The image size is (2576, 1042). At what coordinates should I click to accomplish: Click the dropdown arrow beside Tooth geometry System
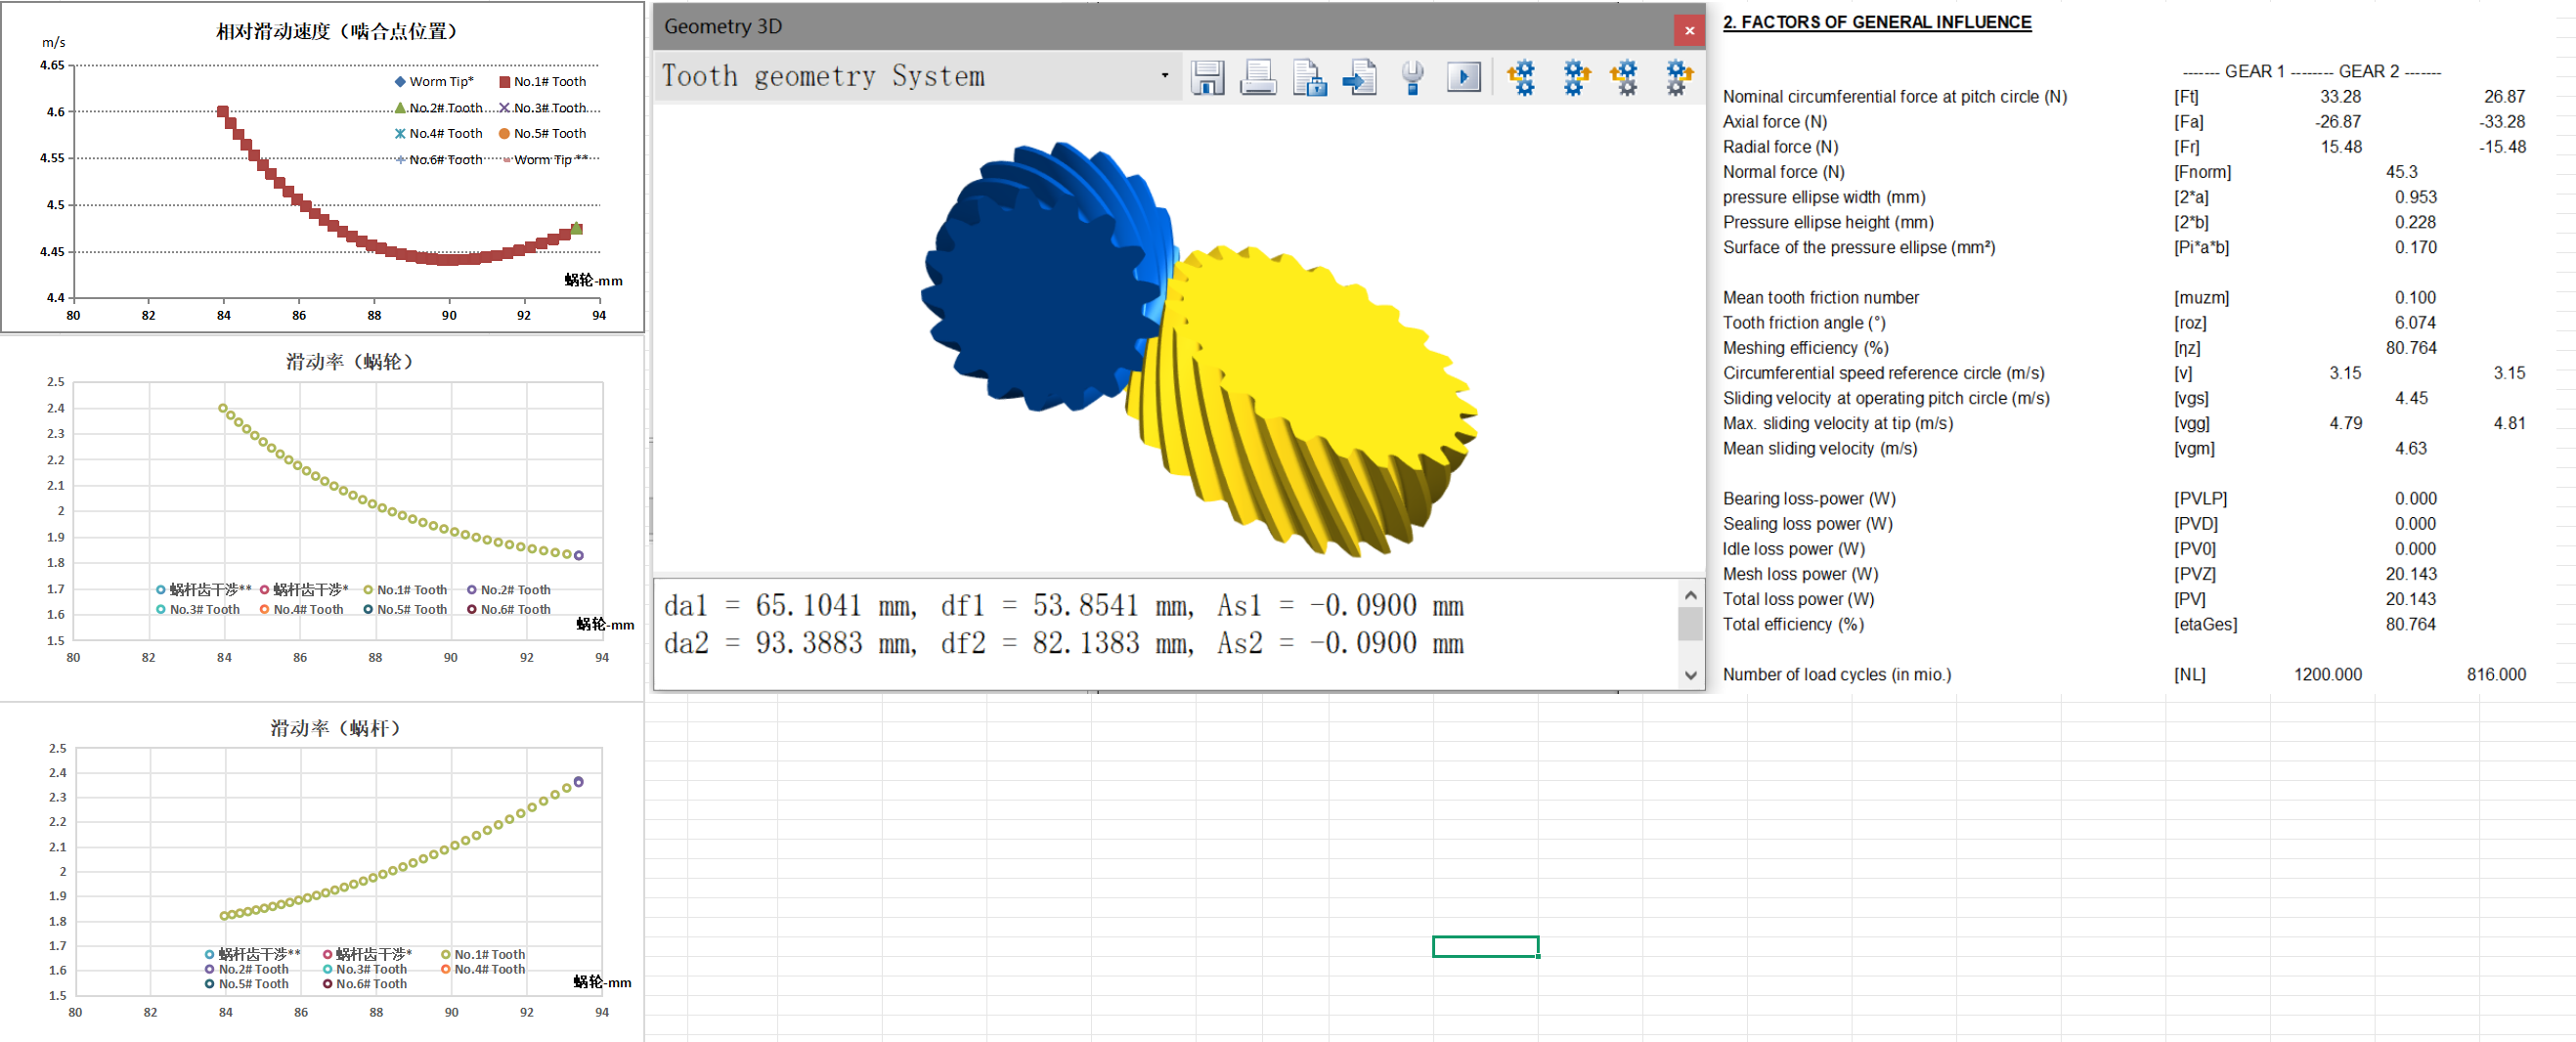click(x=1164, y=76)
